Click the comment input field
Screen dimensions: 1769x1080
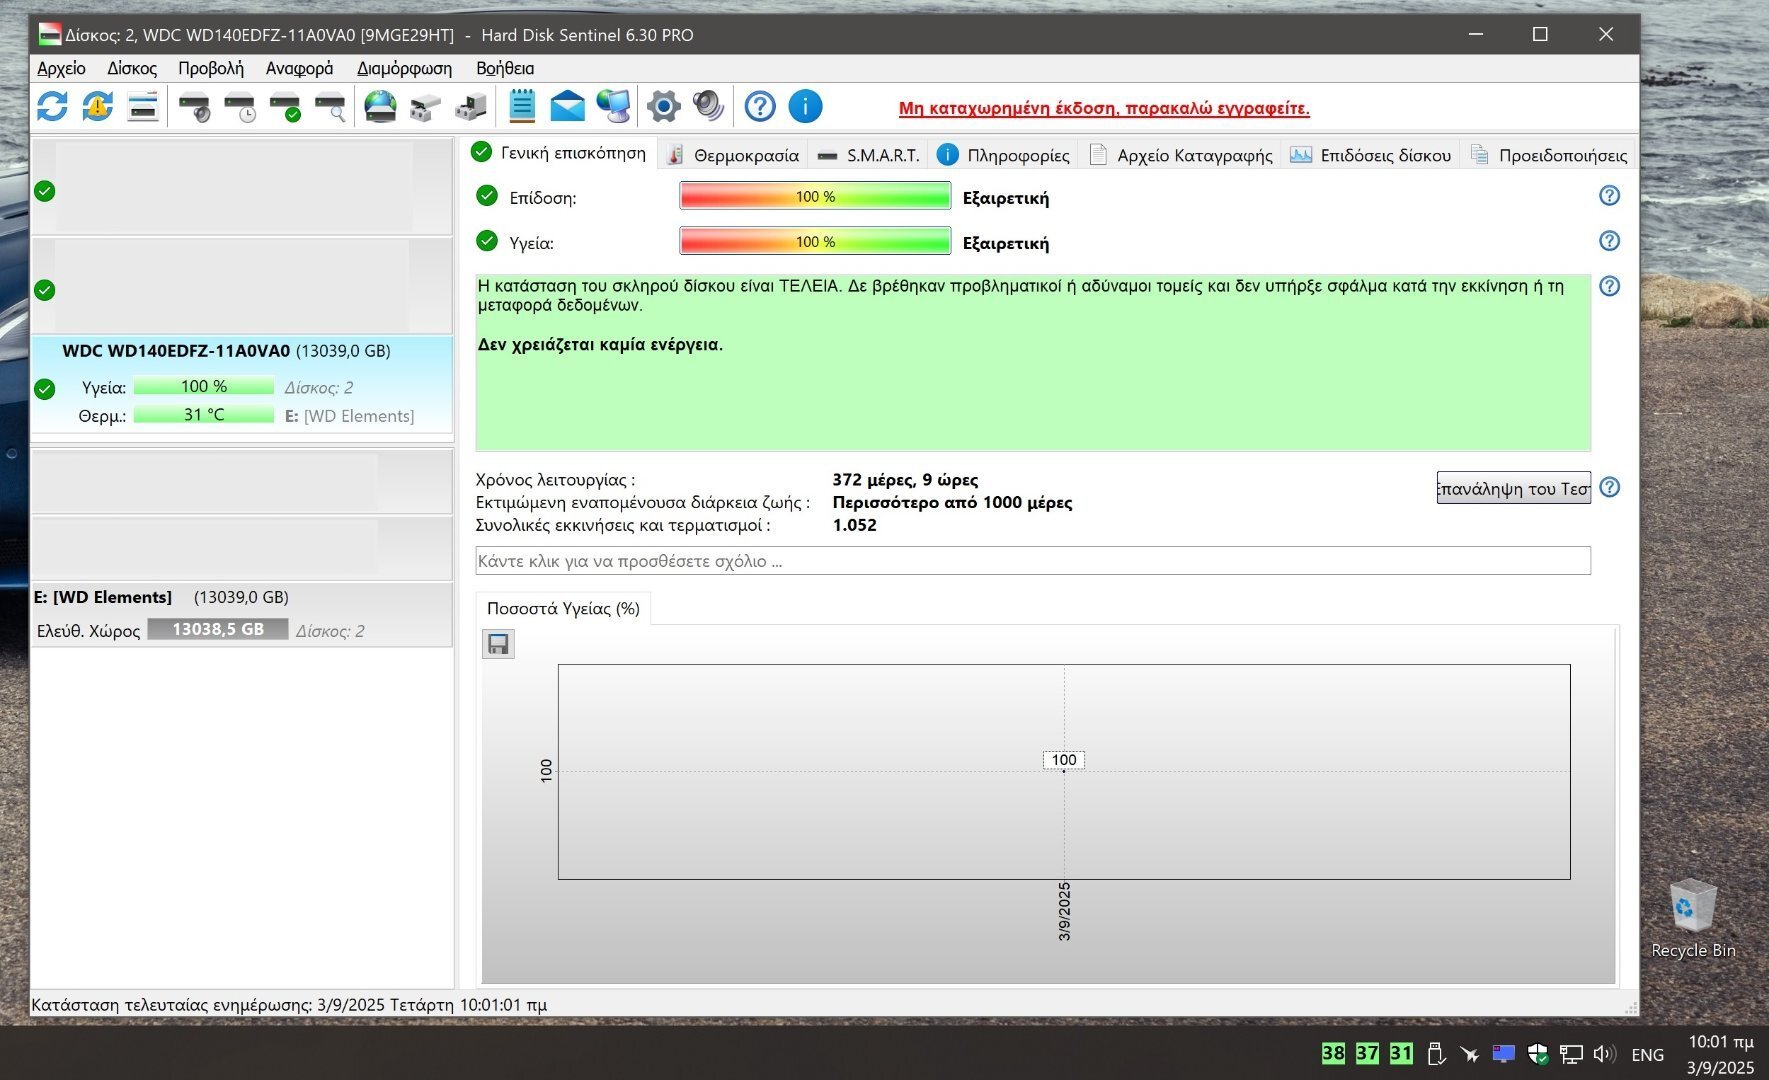coord(1033,561)
